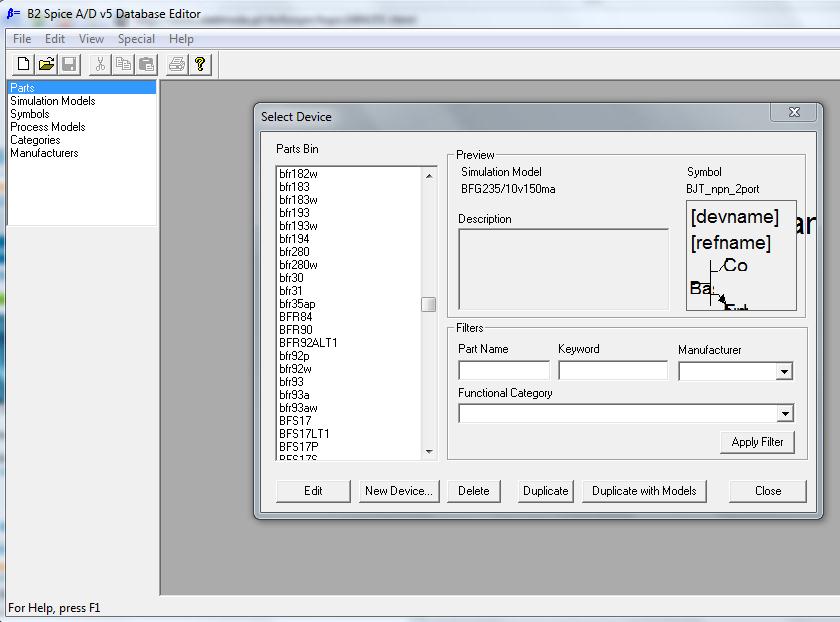This screenshot has height=622, width=840.
Task: Open the View menu
Action: (x=91, y=39)
